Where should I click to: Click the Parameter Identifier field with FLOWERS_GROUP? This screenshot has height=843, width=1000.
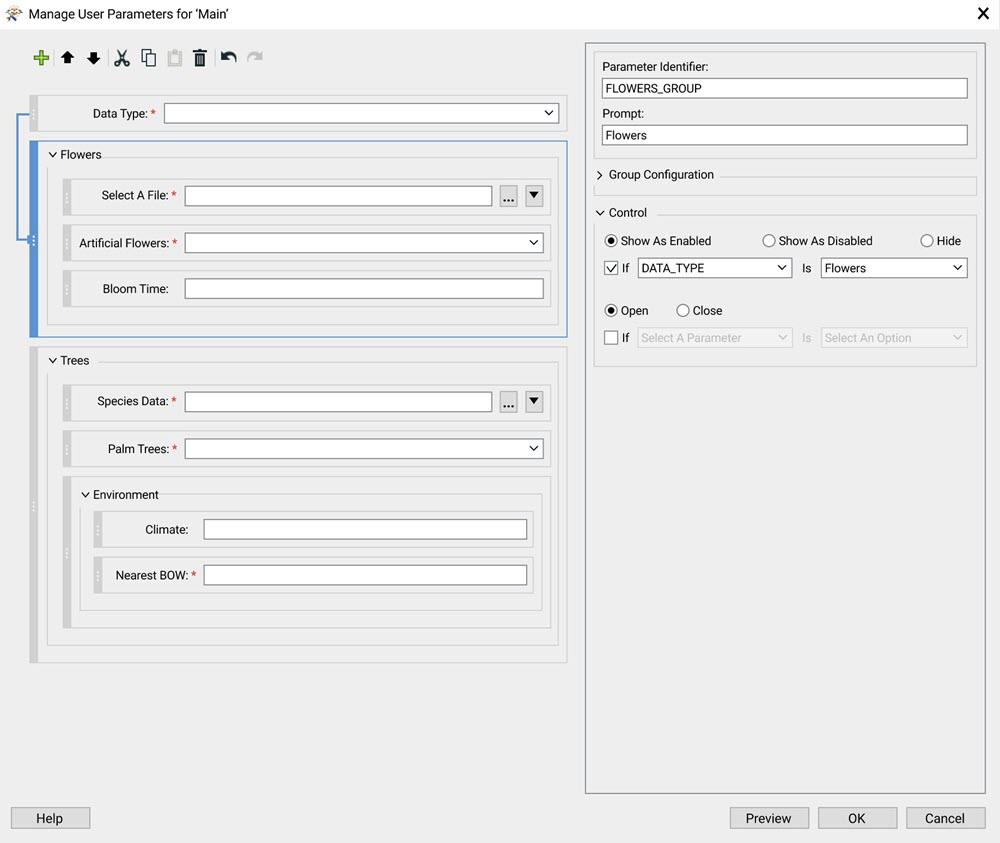pos(784,89)
